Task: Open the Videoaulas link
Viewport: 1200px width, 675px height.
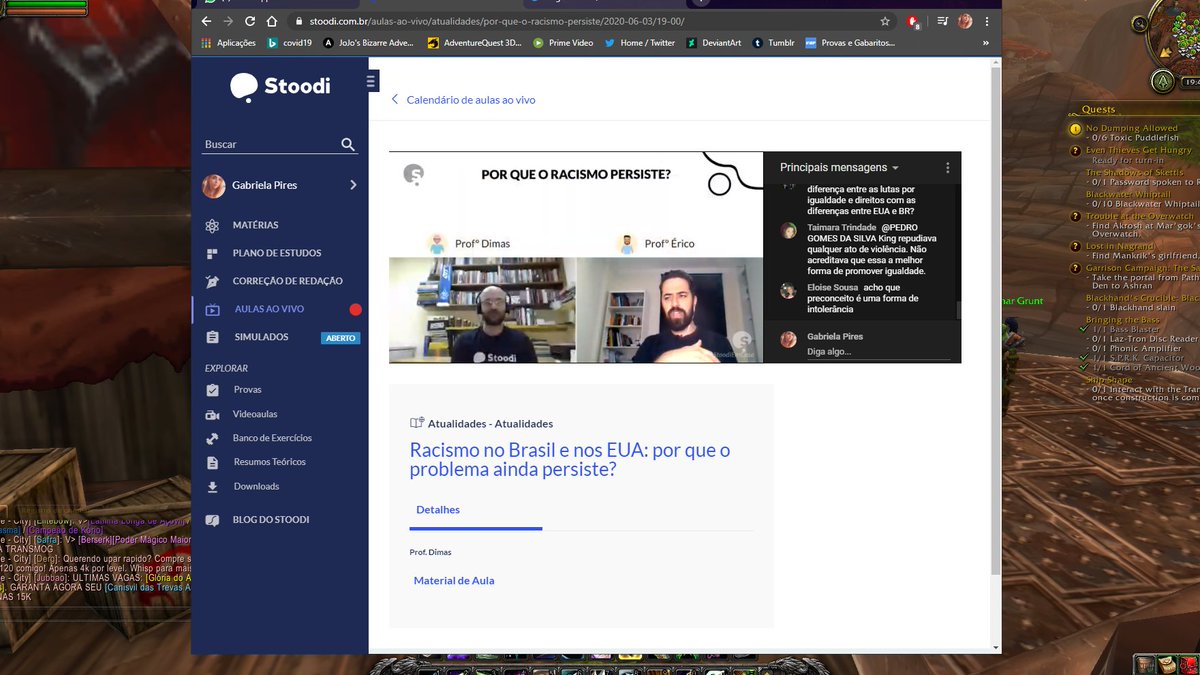Action: click(255, 414)
